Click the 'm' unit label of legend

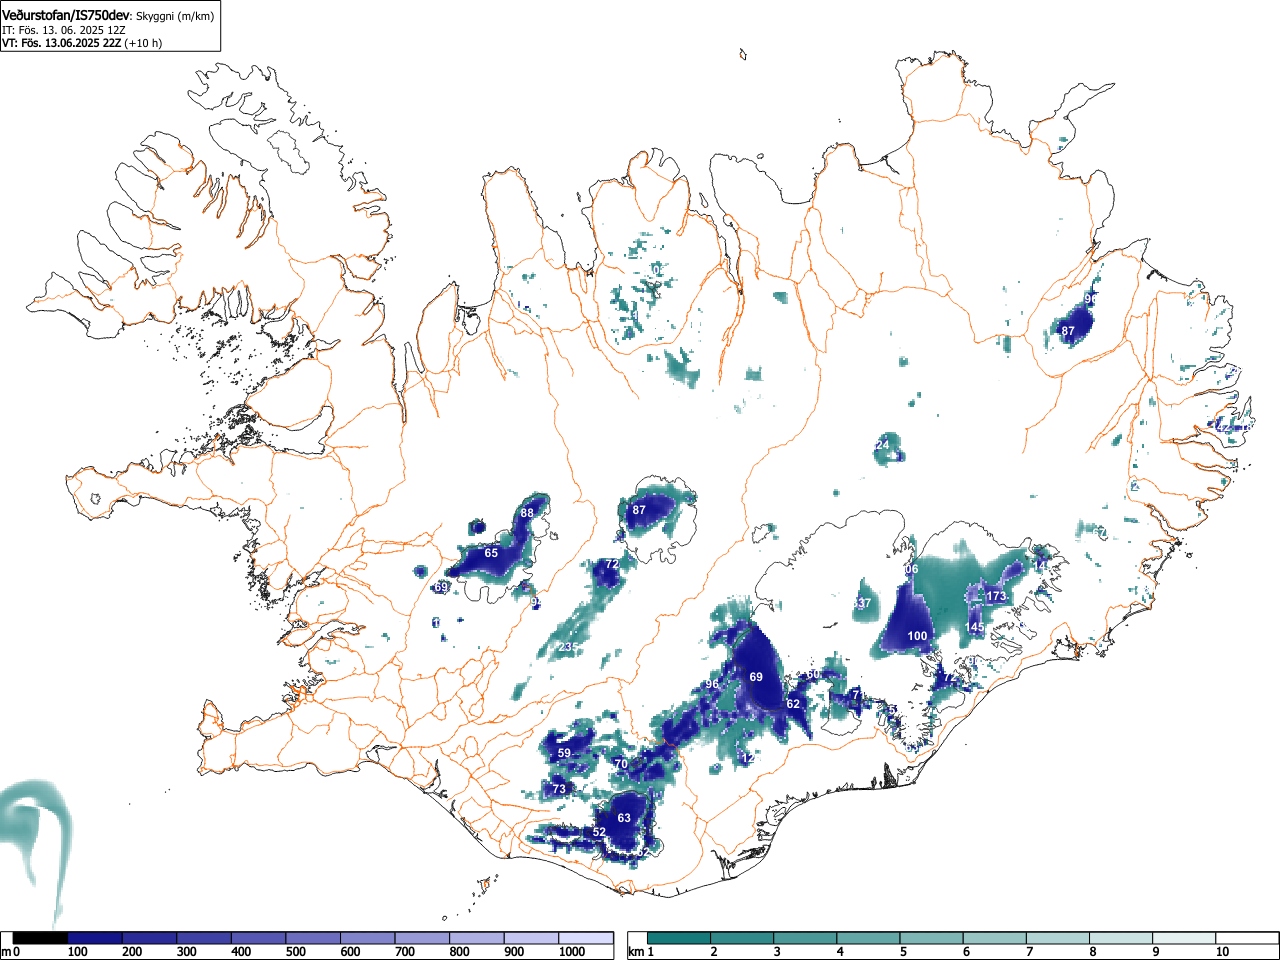6,952
